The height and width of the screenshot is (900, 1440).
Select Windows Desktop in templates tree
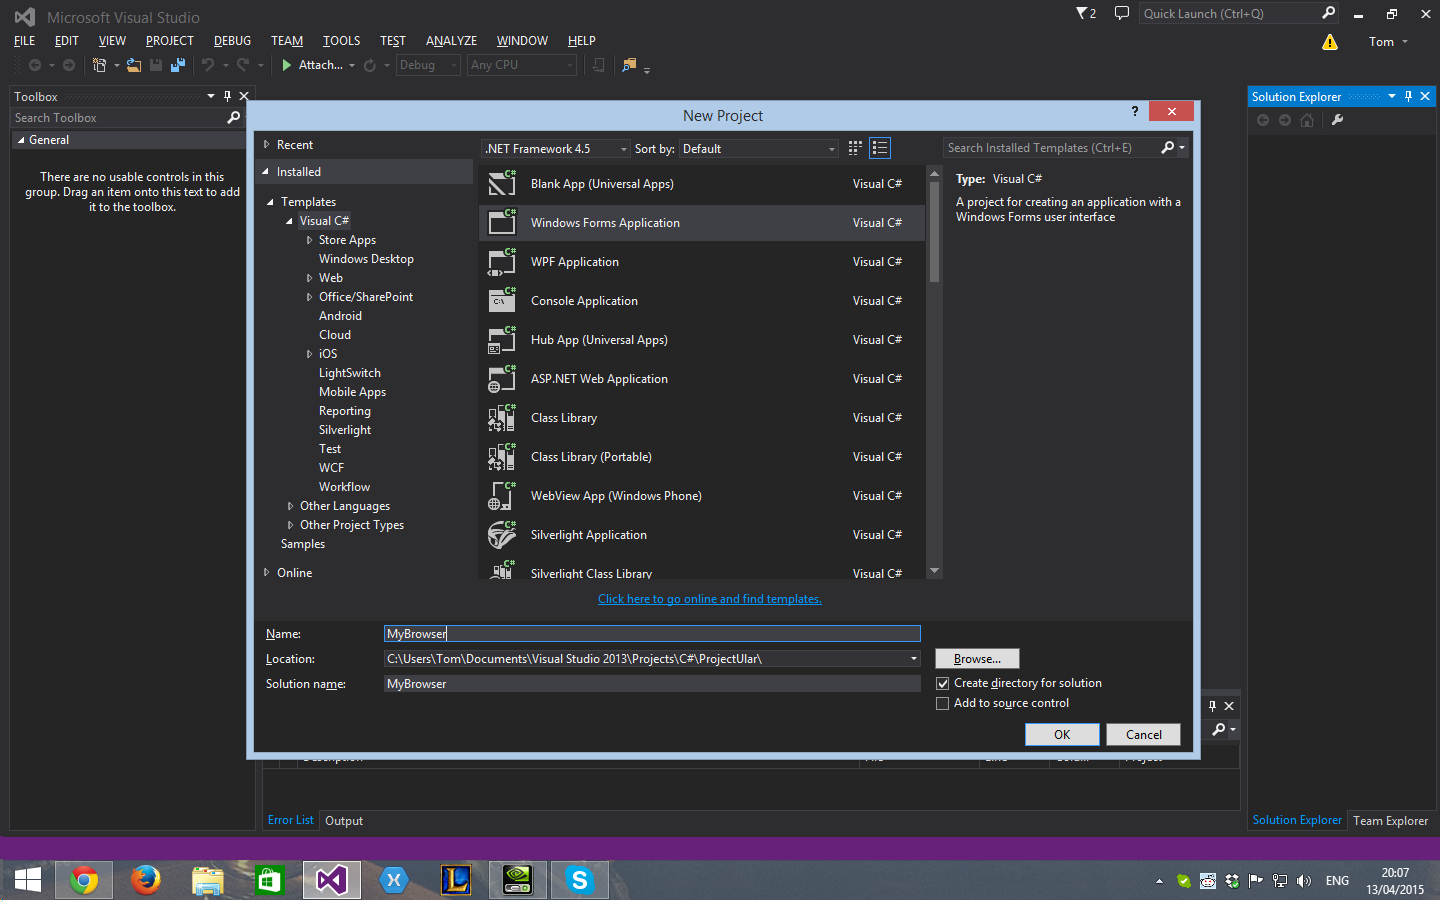[366, 259]
